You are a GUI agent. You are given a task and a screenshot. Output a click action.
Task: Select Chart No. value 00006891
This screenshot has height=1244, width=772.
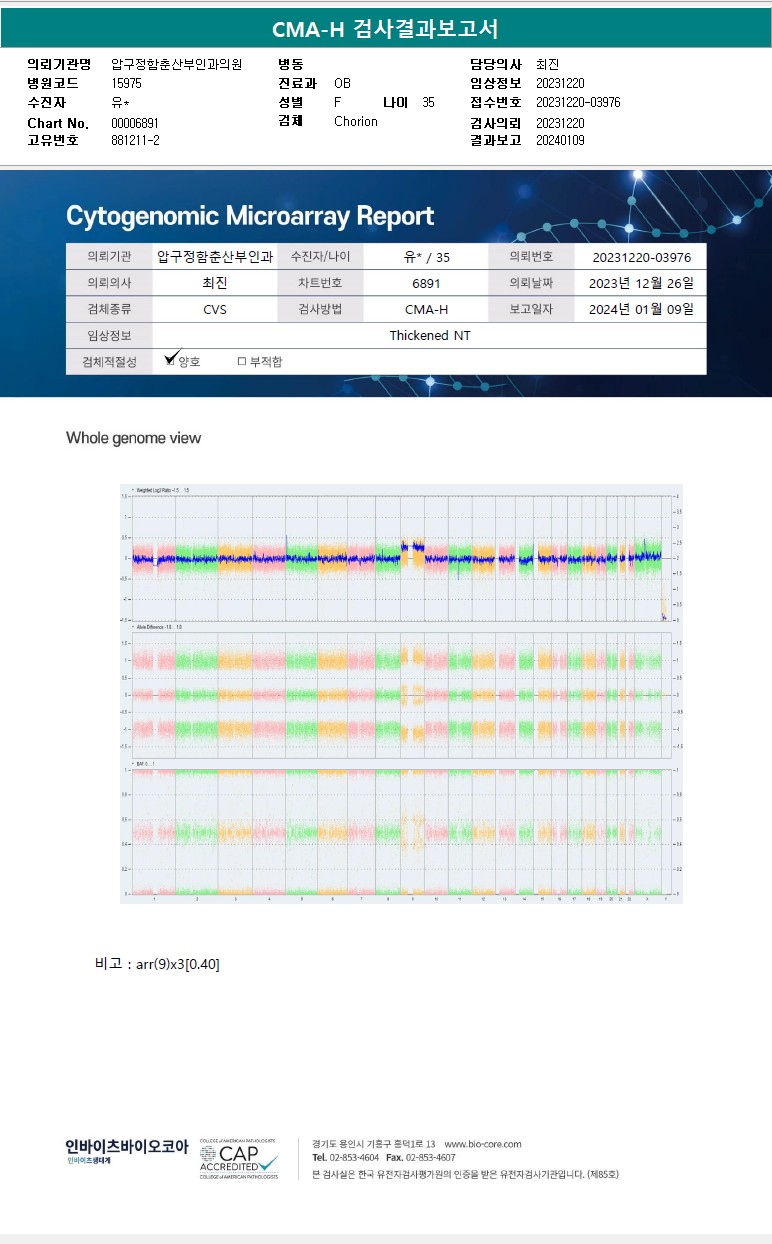pos(135,123)
